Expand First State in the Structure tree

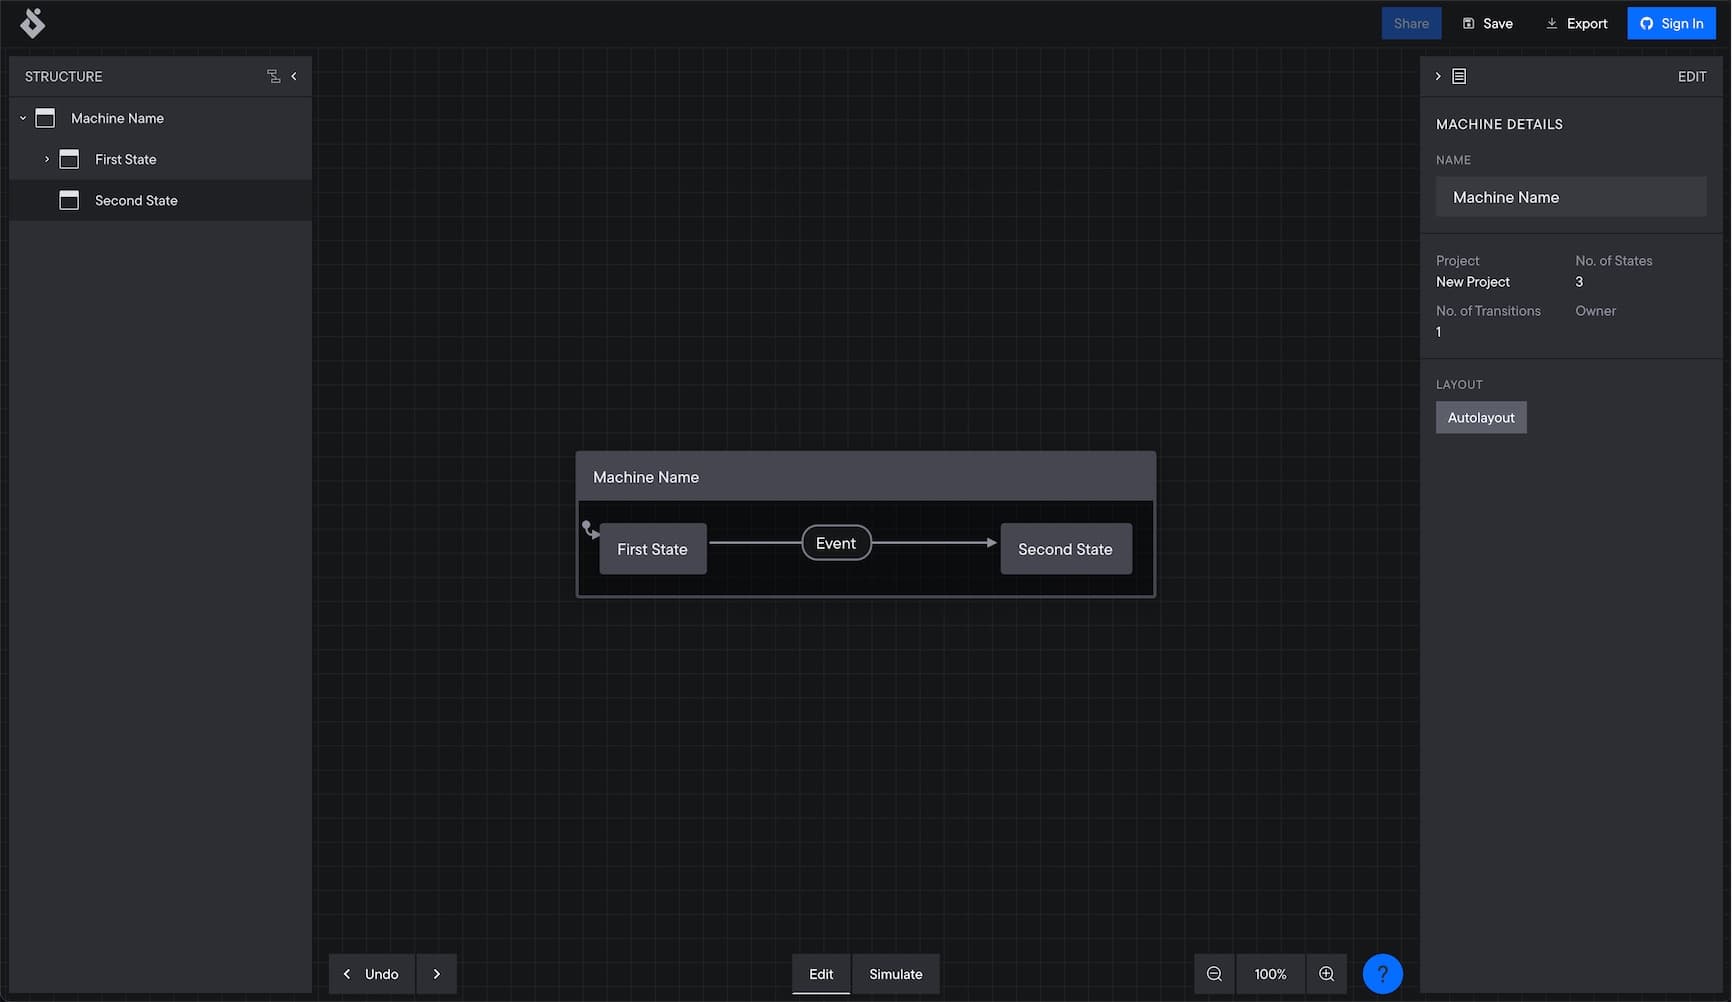pos(46,159)
